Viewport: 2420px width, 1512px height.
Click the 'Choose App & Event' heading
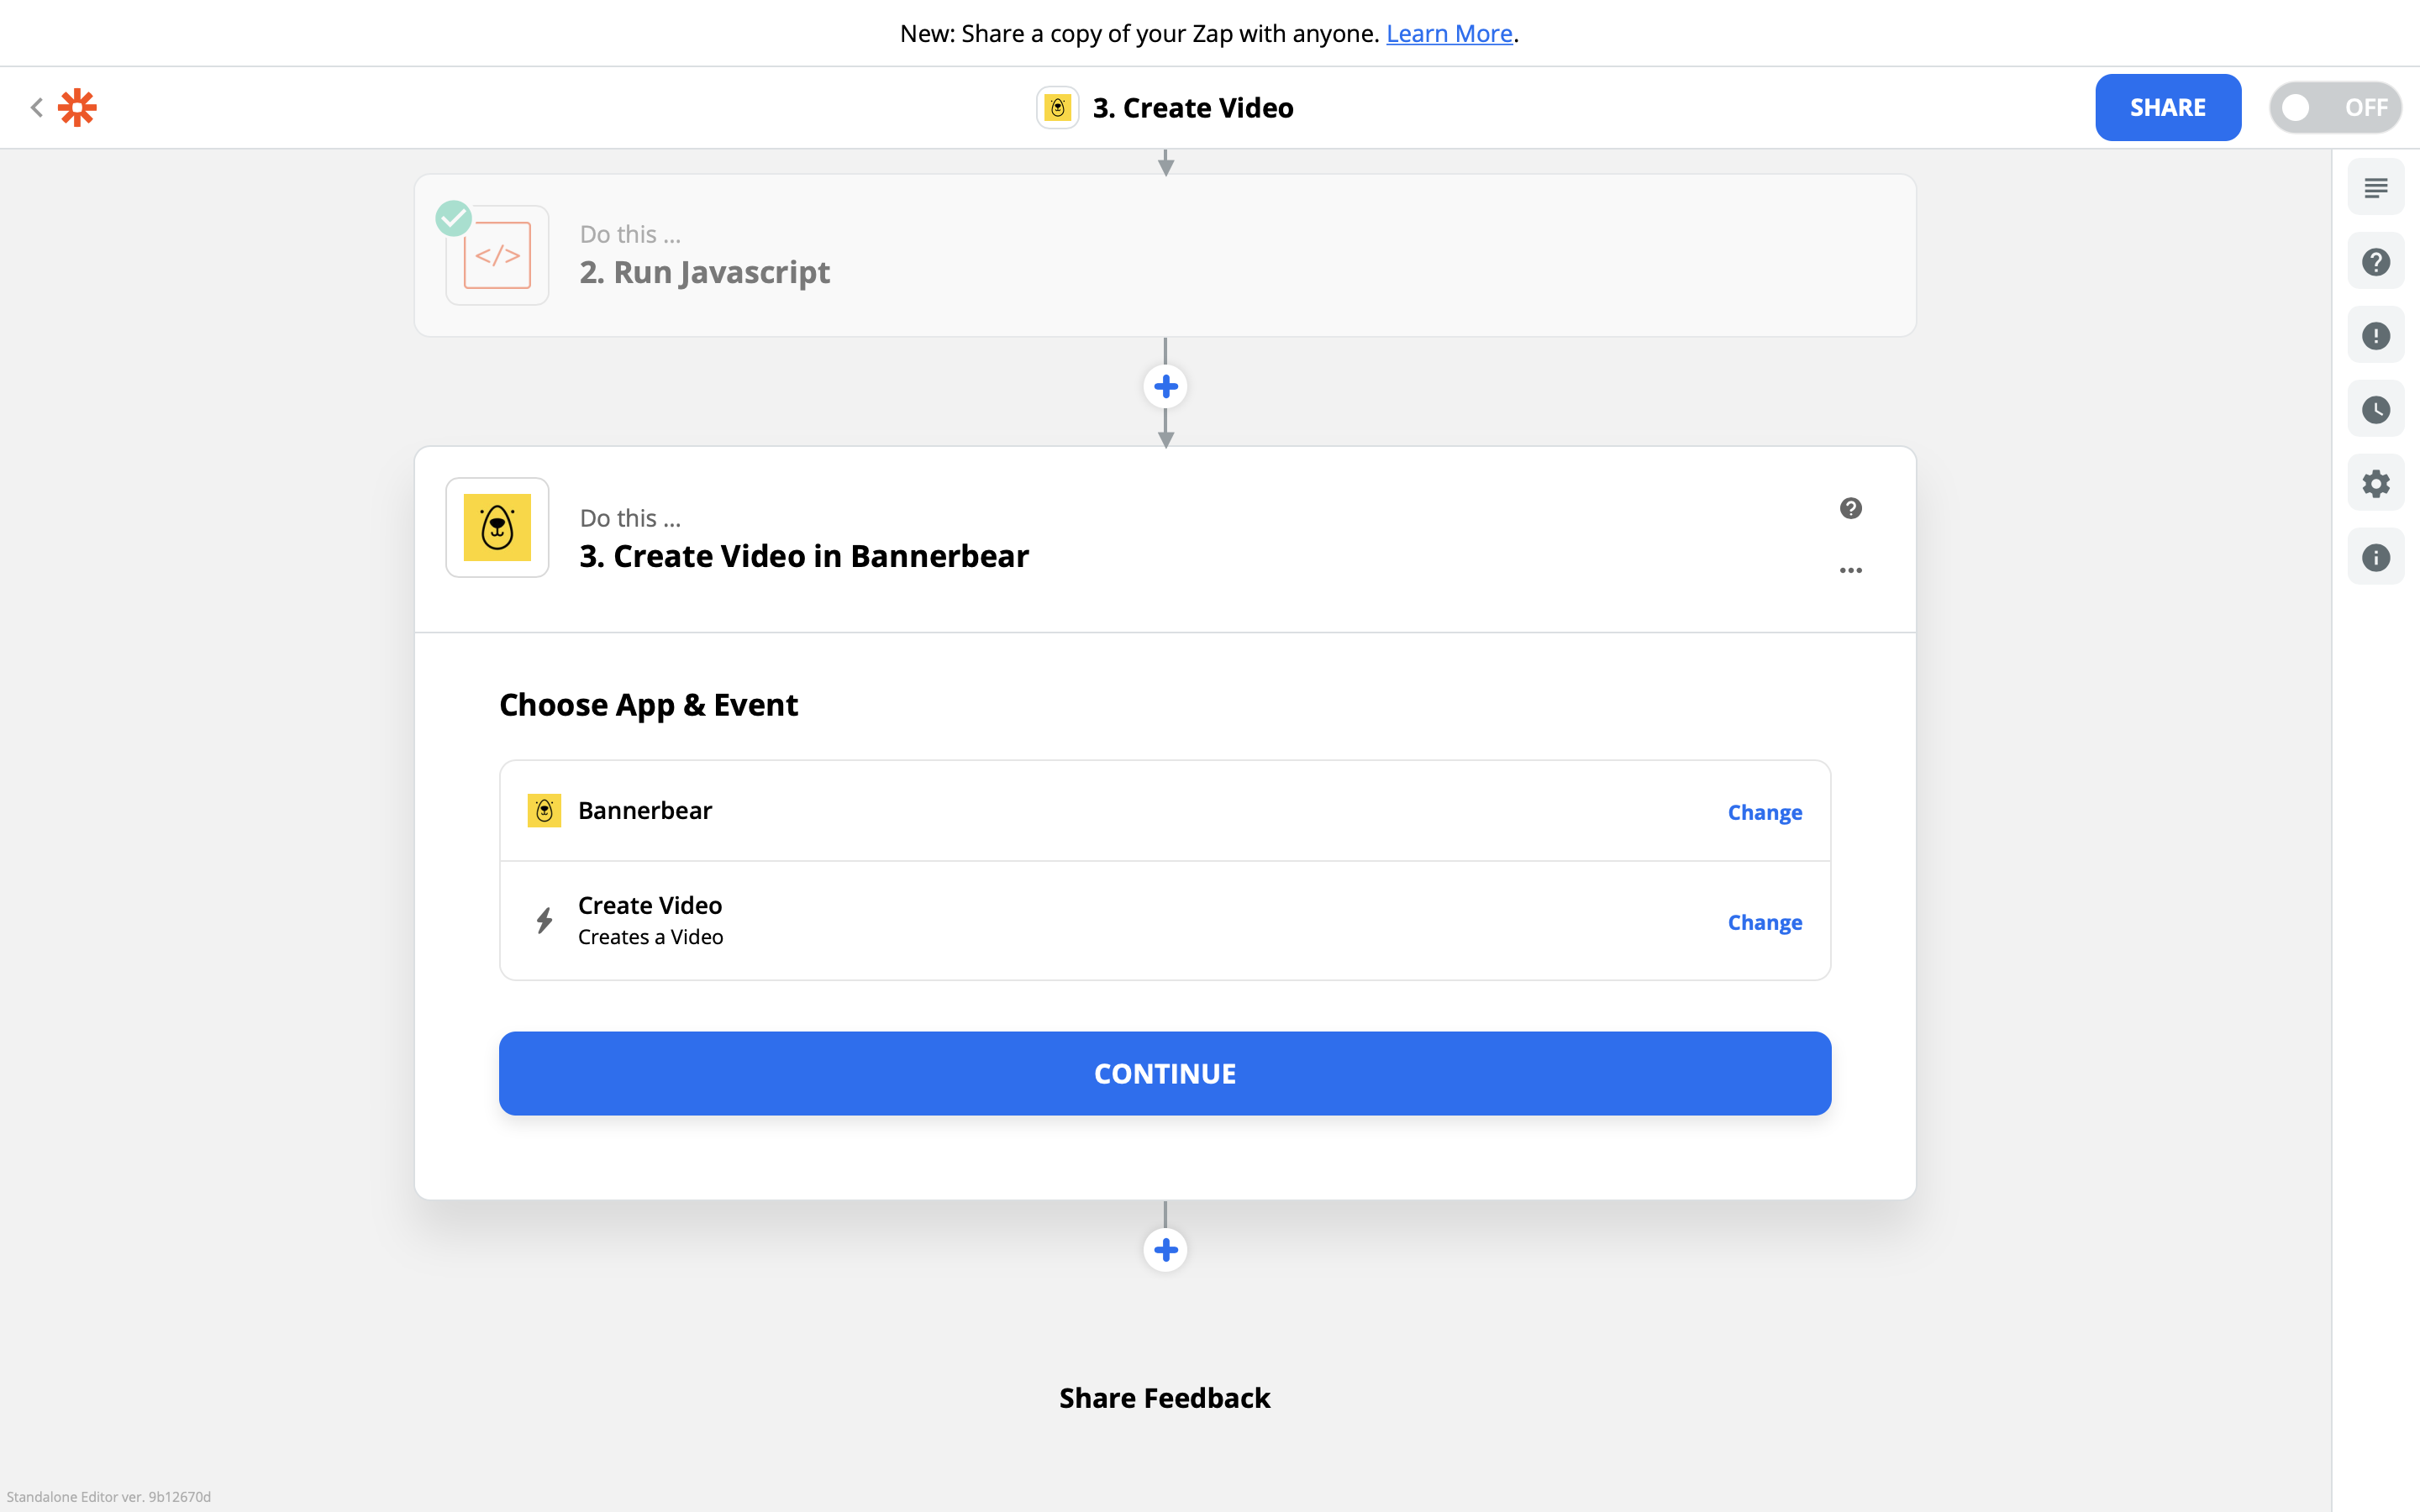click(648, 705)
